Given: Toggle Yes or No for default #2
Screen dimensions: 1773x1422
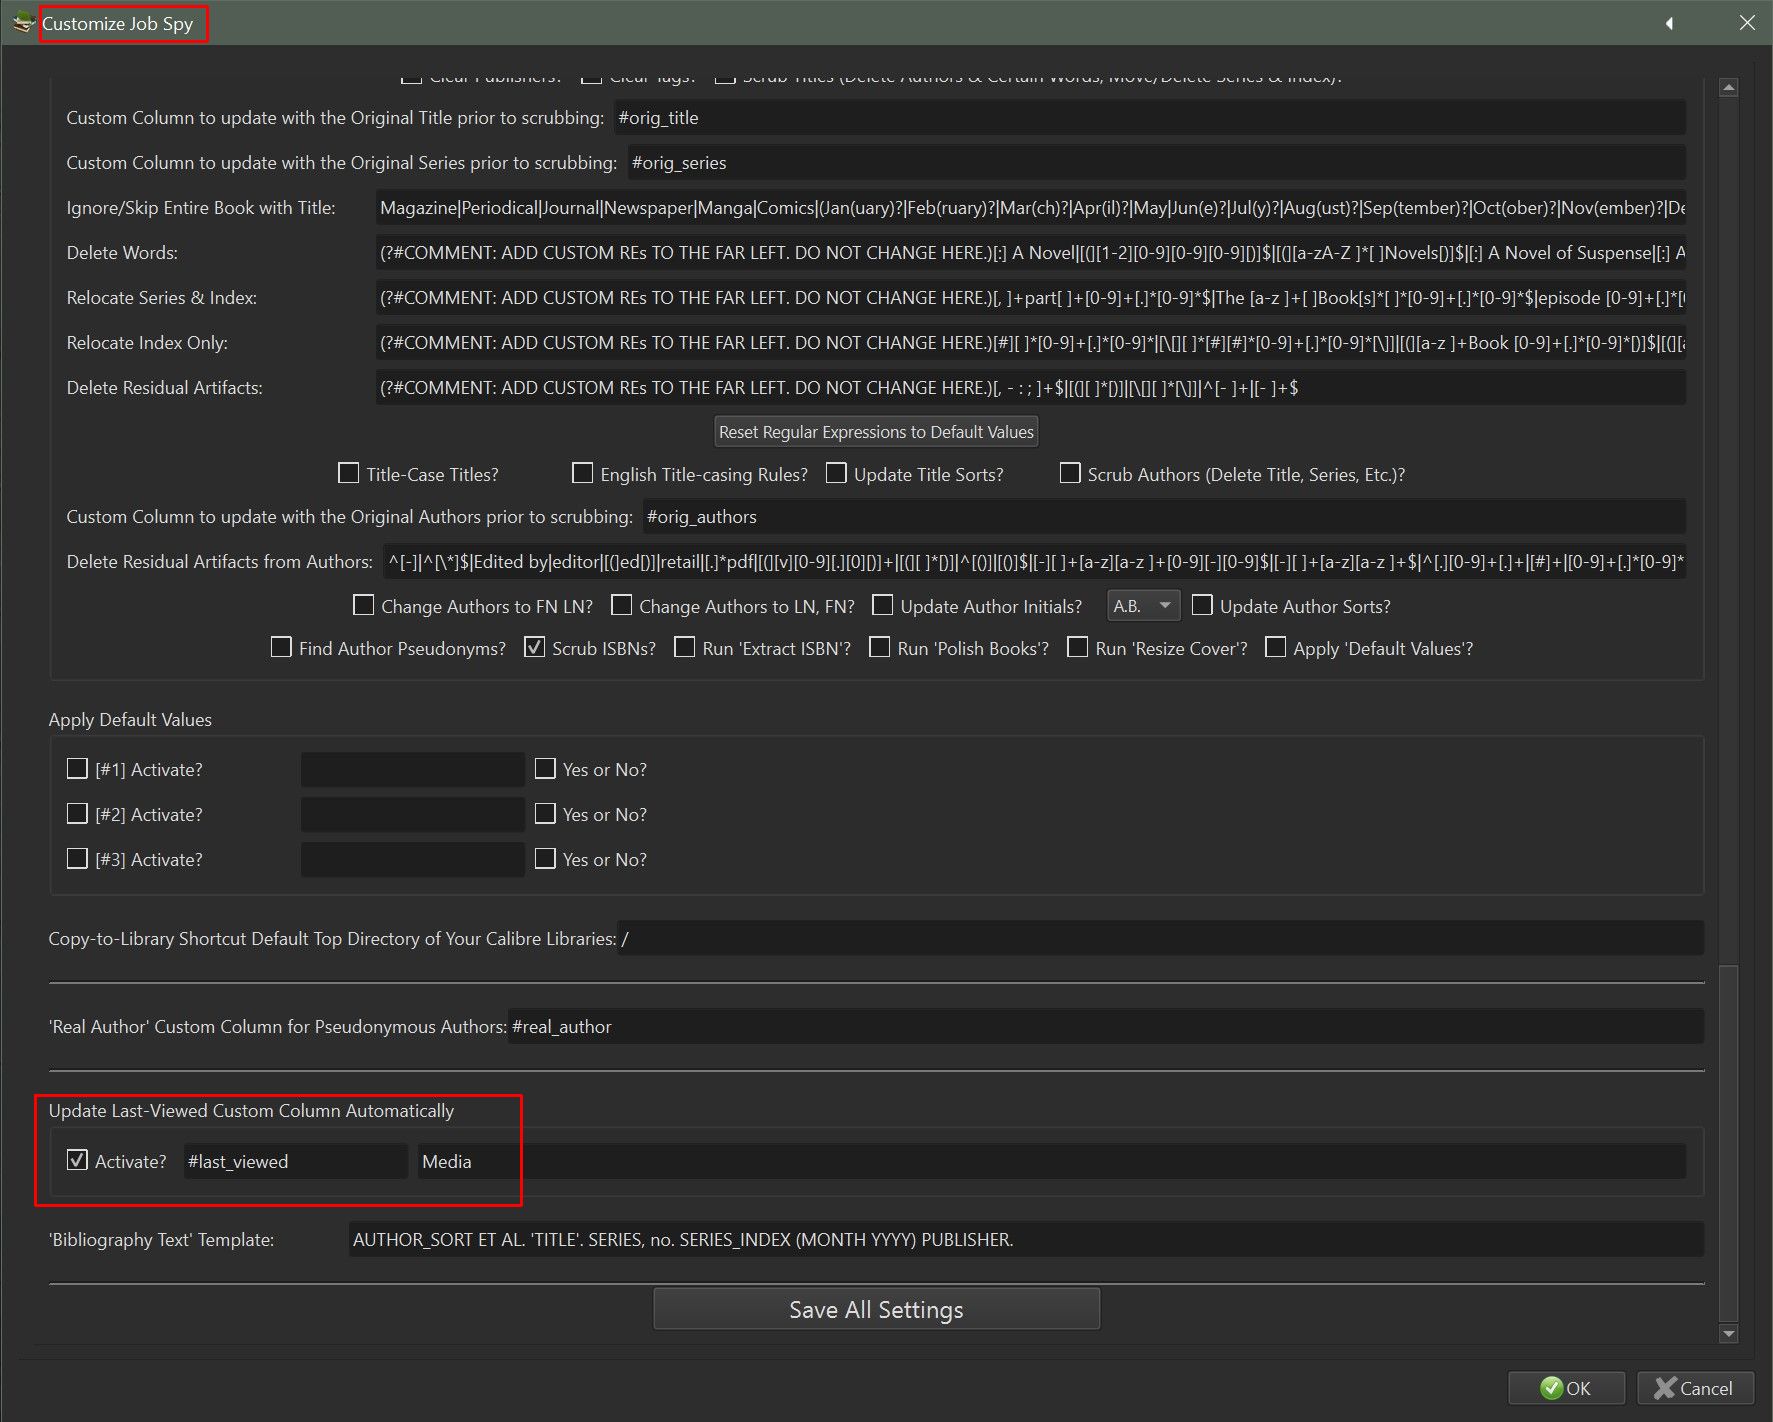Looking at the screenshot, I should pyautogui.click(x=545, y=814).
